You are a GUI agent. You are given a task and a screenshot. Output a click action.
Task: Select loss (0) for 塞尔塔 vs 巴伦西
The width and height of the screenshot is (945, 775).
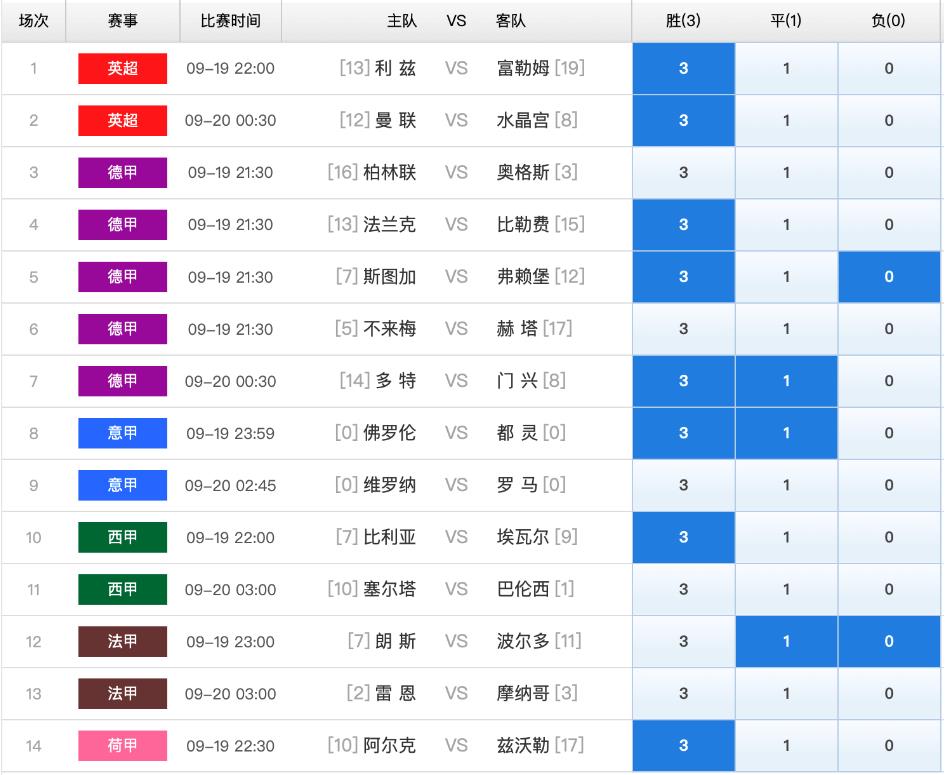pyautogui.click(x=889, y=589)
